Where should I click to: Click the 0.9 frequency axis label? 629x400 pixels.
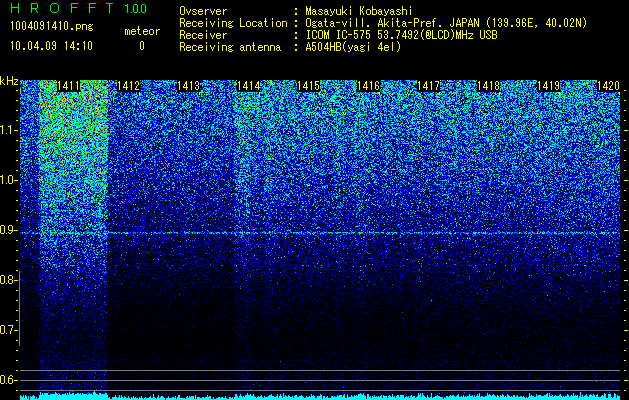click(x=9, y=230)
